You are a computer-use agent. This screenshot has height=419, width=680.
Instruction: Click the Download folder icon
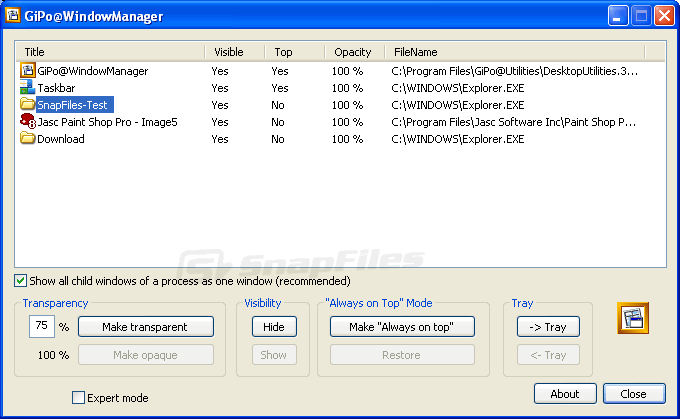pyautogui.click(x=27, y=138)
